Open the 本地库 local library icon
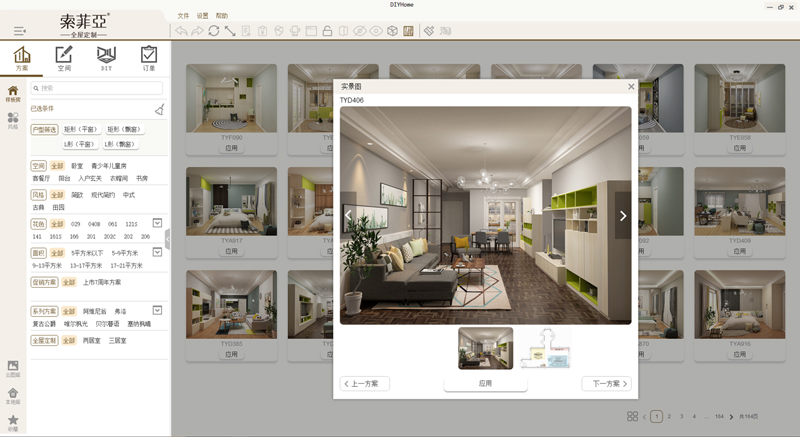 point(13,396)
